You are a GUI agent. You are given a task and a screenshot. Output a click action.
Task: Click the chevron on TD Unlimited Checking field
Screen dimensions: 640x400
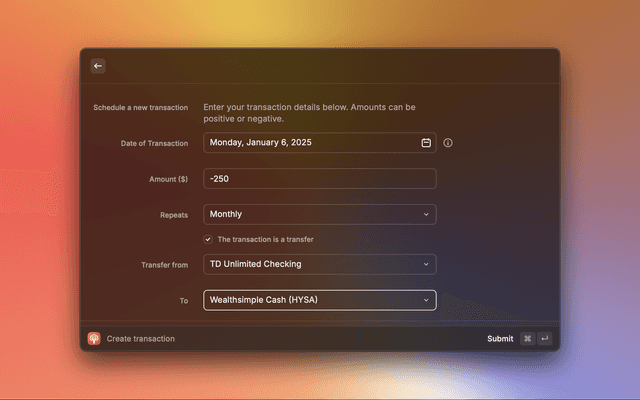coord(426,264)
